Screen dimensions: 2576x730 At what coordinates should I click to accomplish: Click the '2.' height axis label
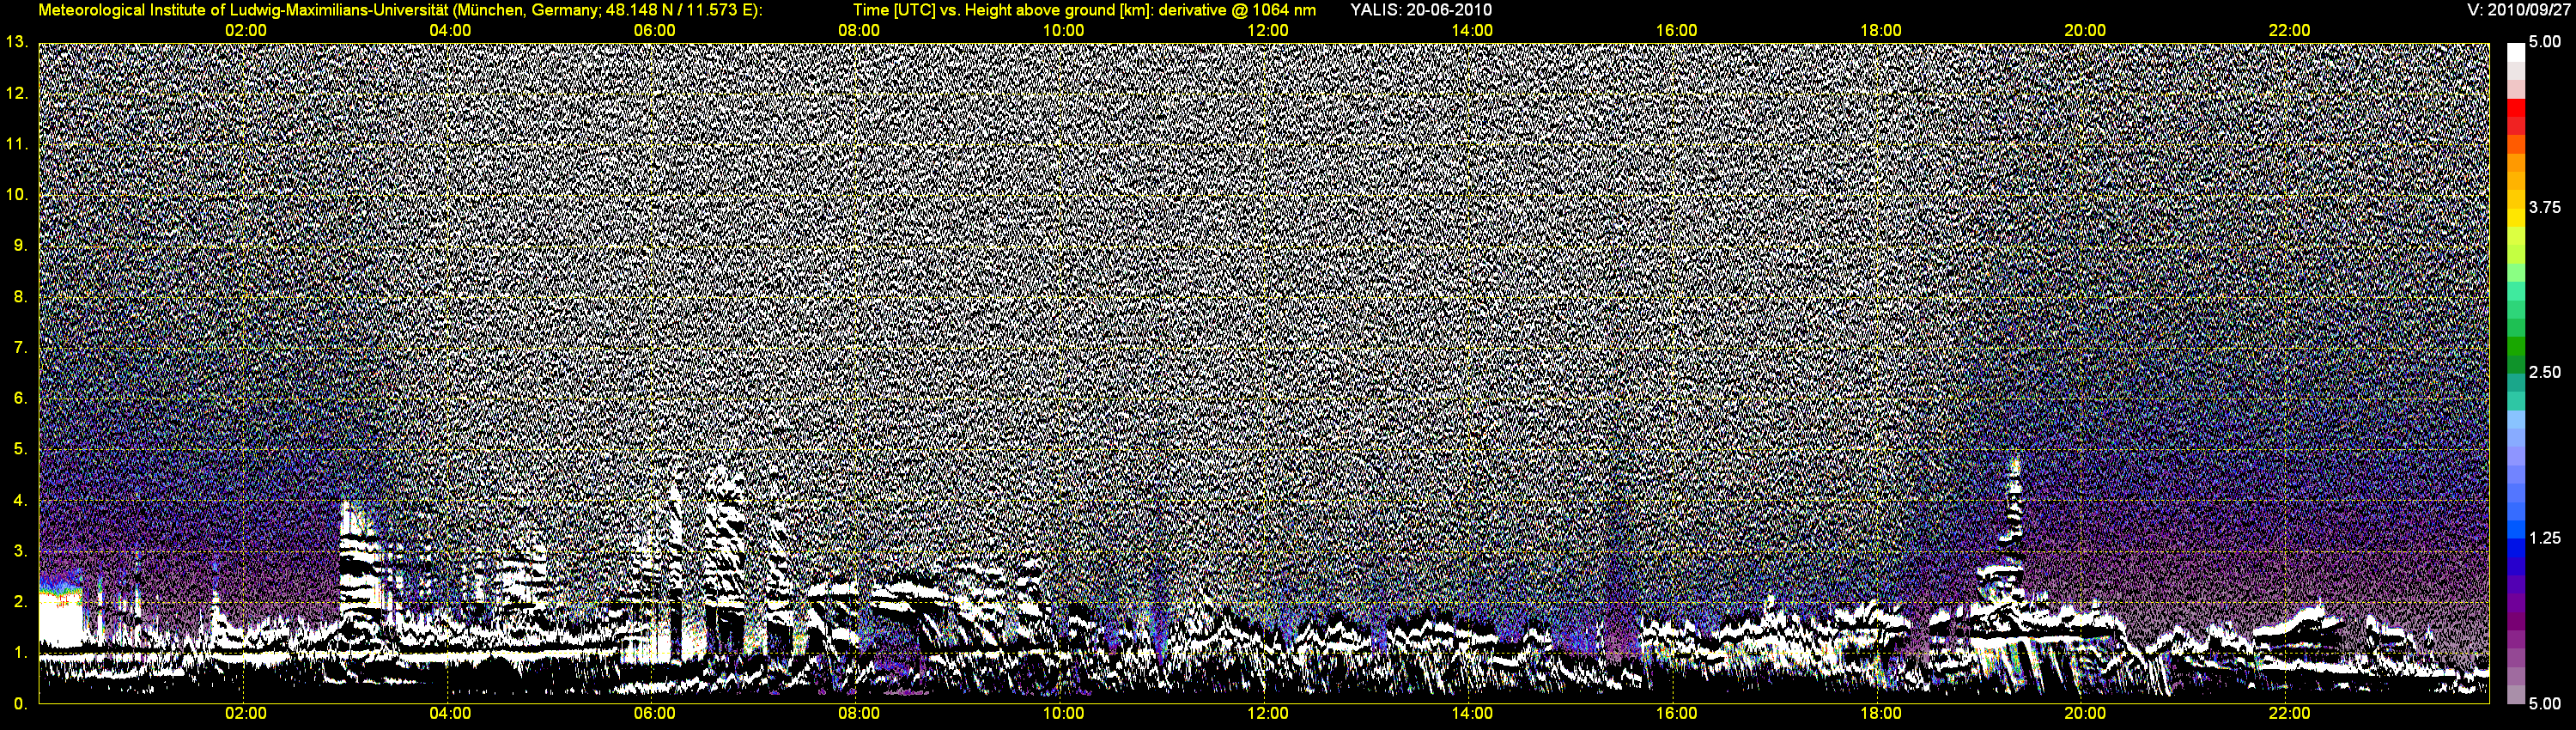coord(20,601)
